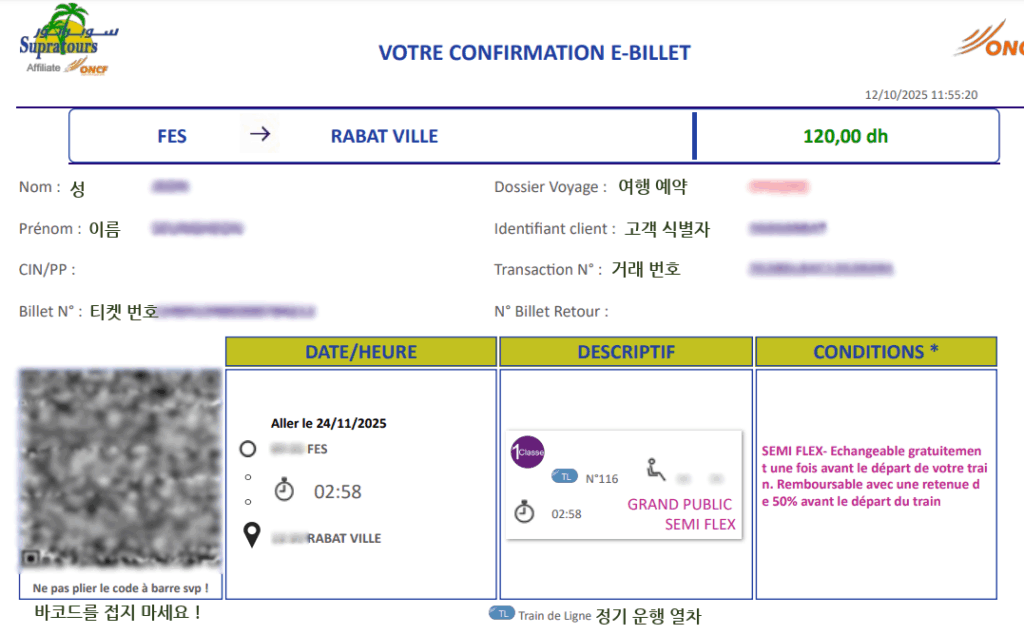Click the TL badge beside Train de Ligne
The image size is (1024, 635).
(x=501, y=614)
